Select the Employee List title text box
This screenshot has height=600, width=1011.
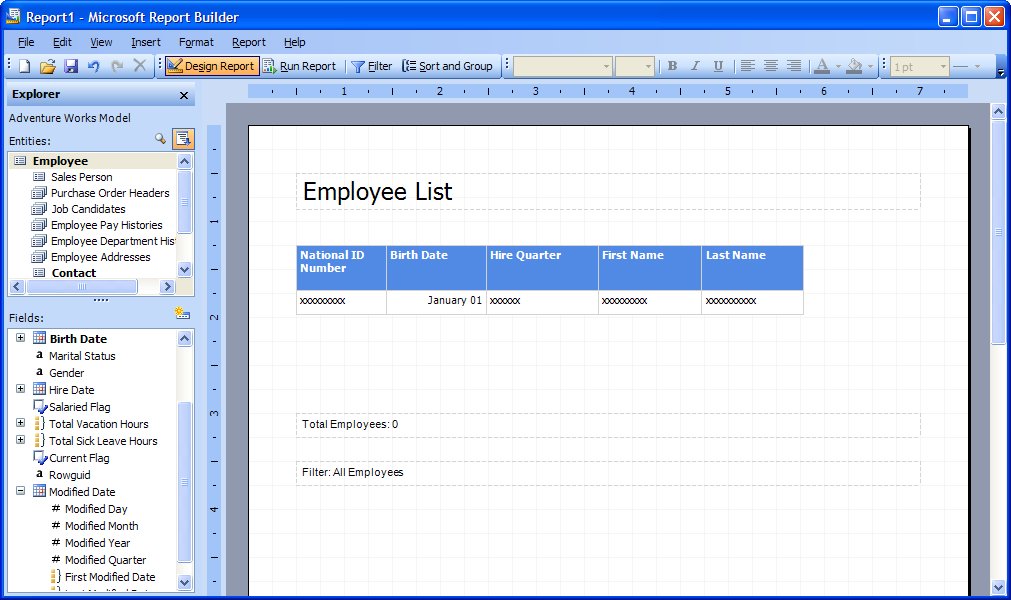point(607,191)
